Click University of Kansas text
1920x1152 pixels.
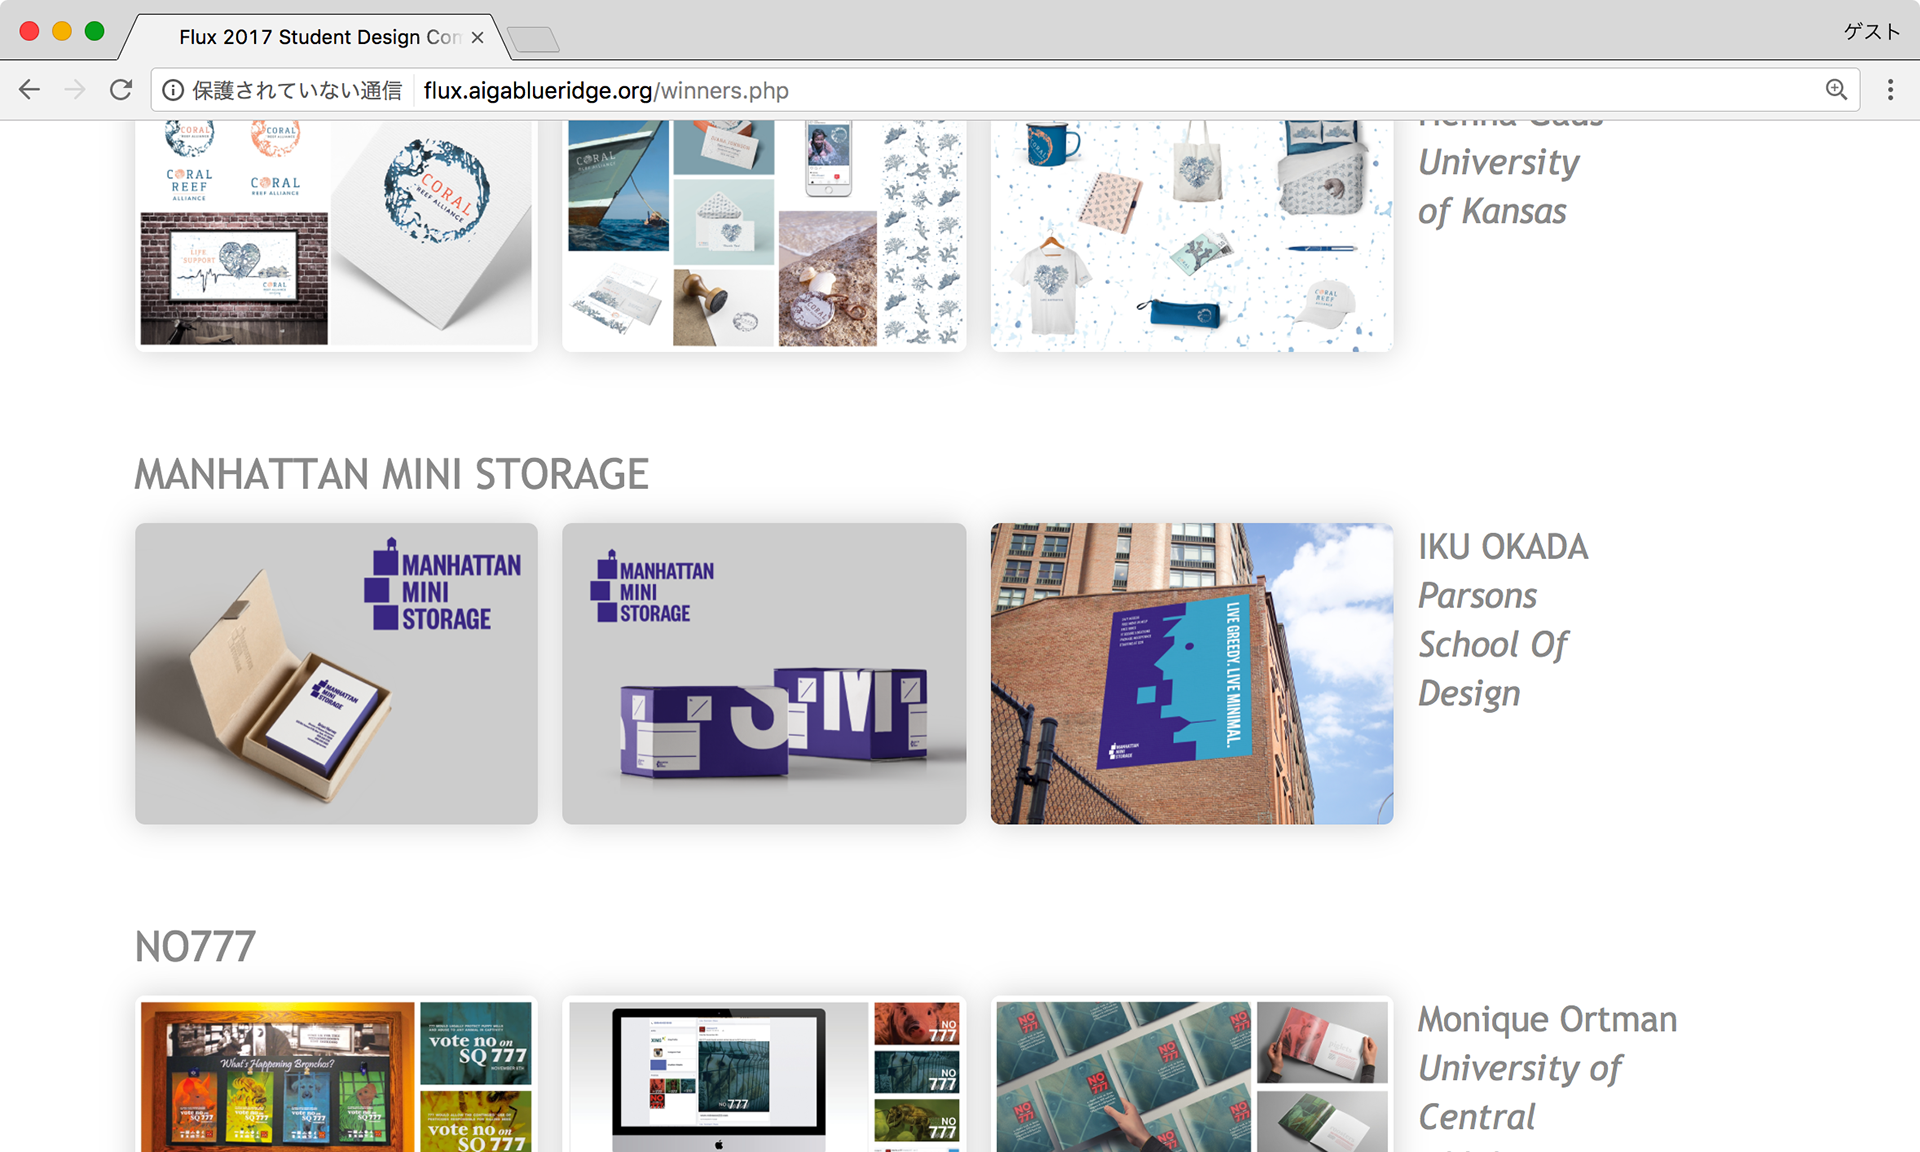pos(1499,187)
